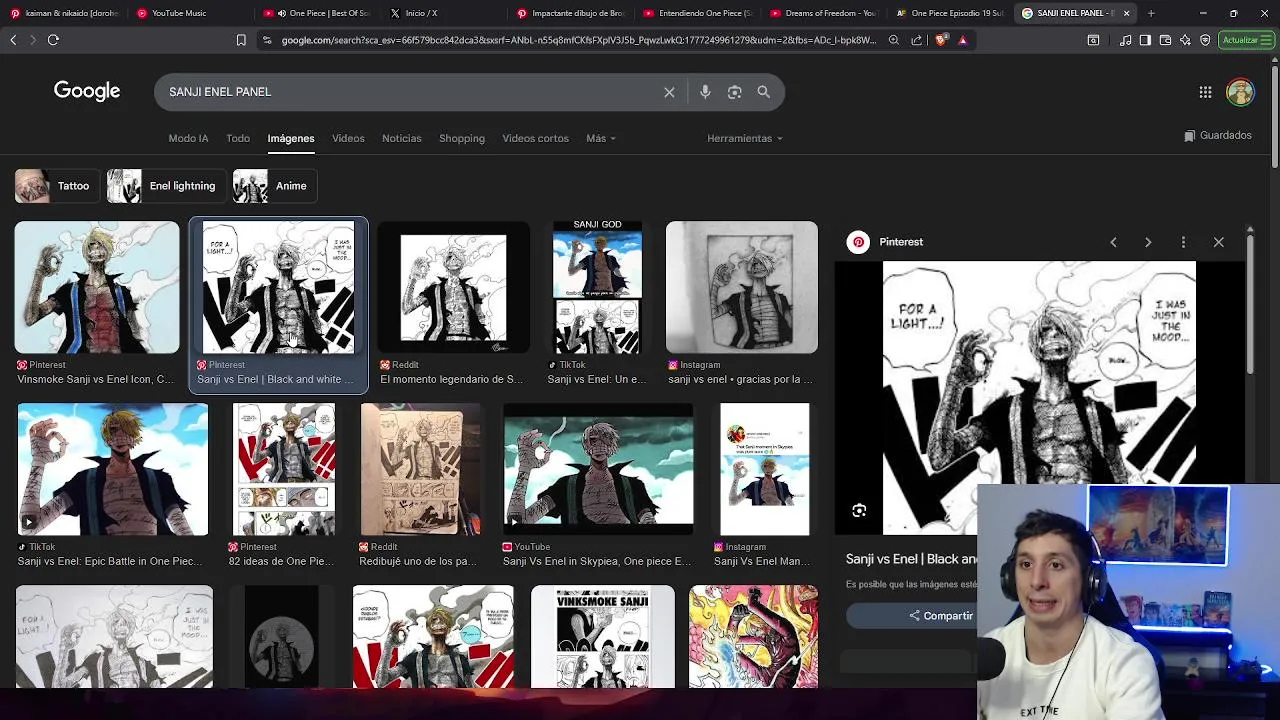Switch to Videos tab

348,138
